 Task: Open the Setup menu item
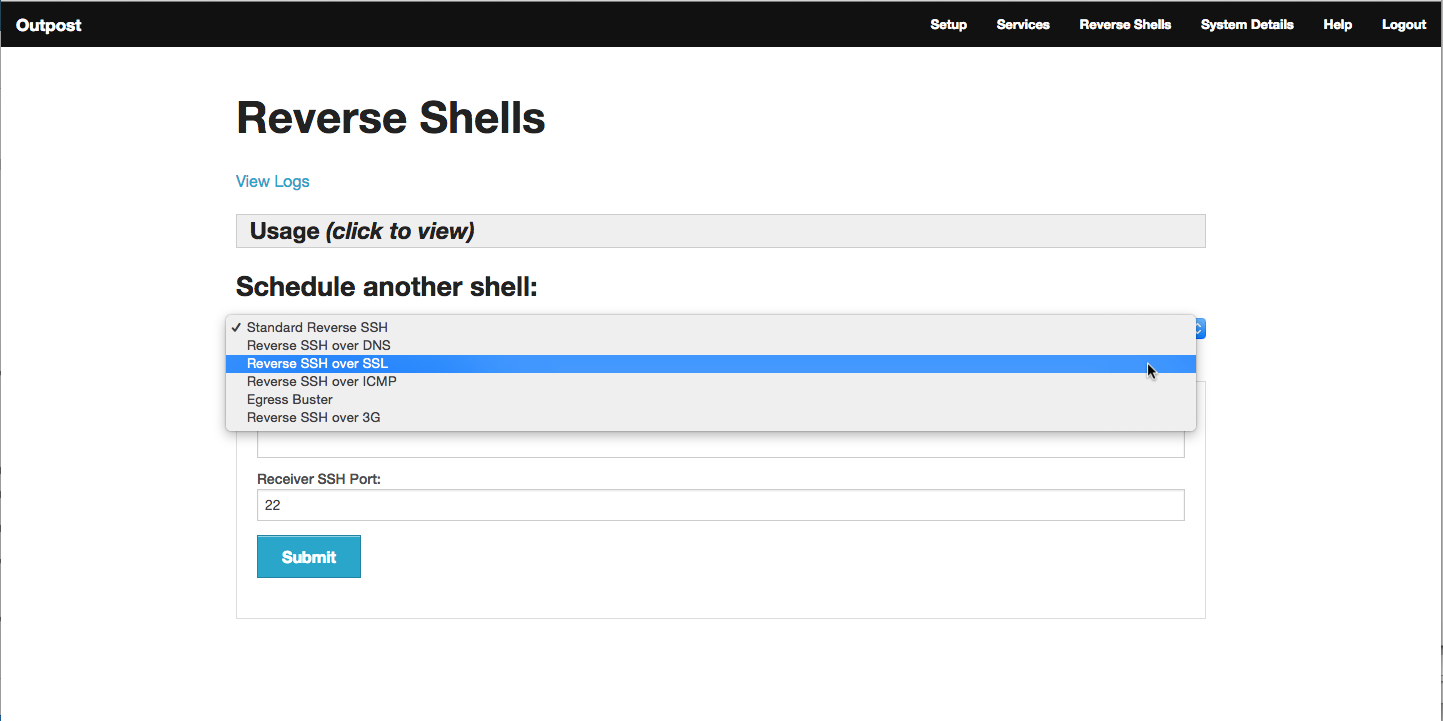point(948,25)
